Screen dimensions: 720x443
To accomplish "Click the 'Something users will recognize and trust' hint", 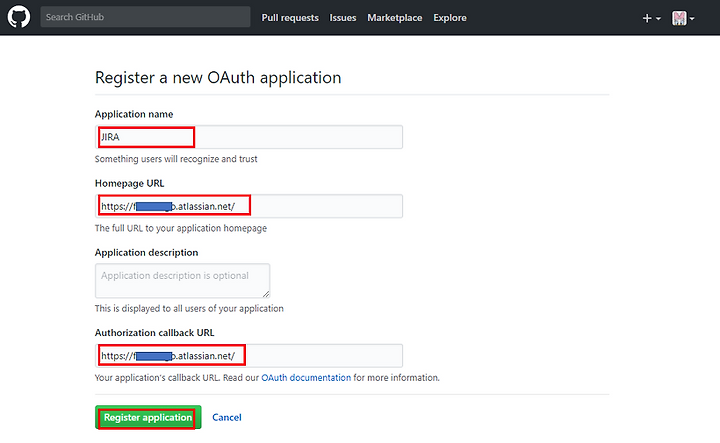I will [x=176, y=159].
